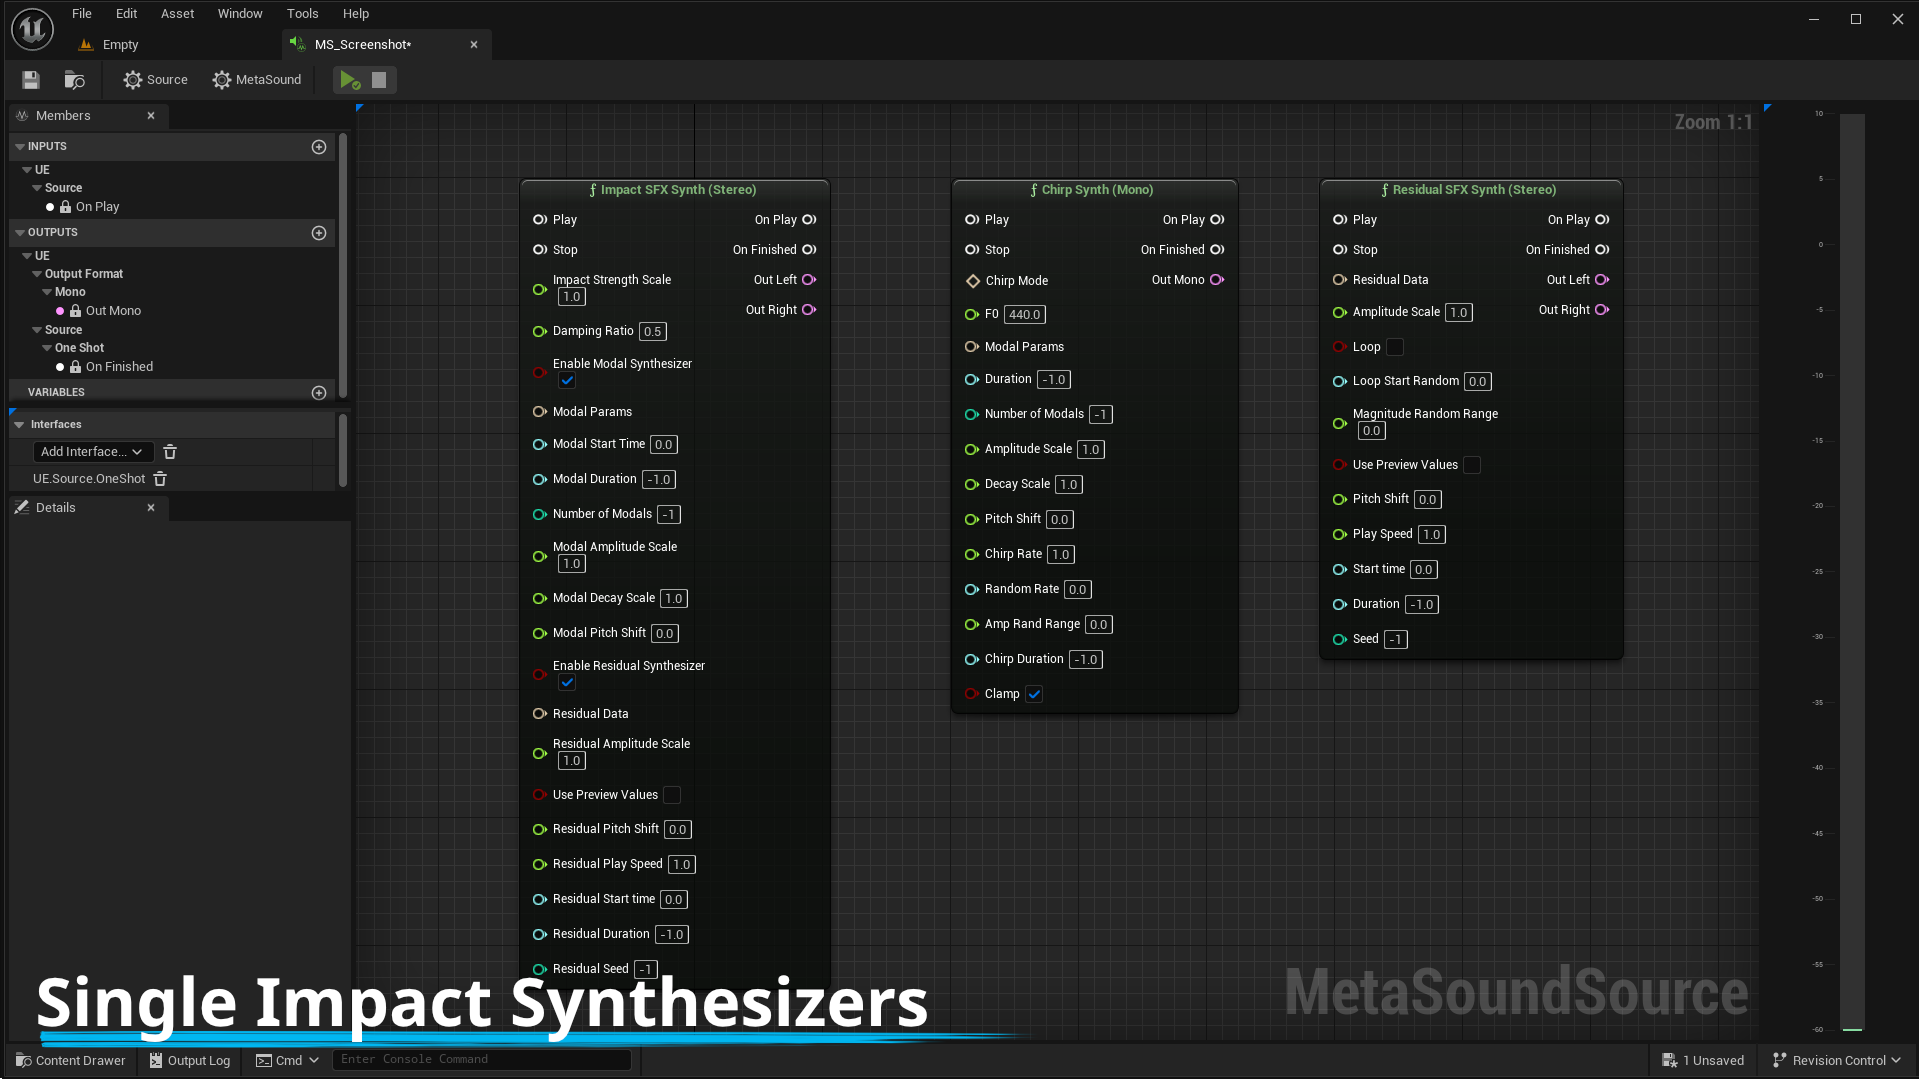The width and height of the screenshot is (1920, 1080).
Task: Add a new variable
Action: click(318, 392)
